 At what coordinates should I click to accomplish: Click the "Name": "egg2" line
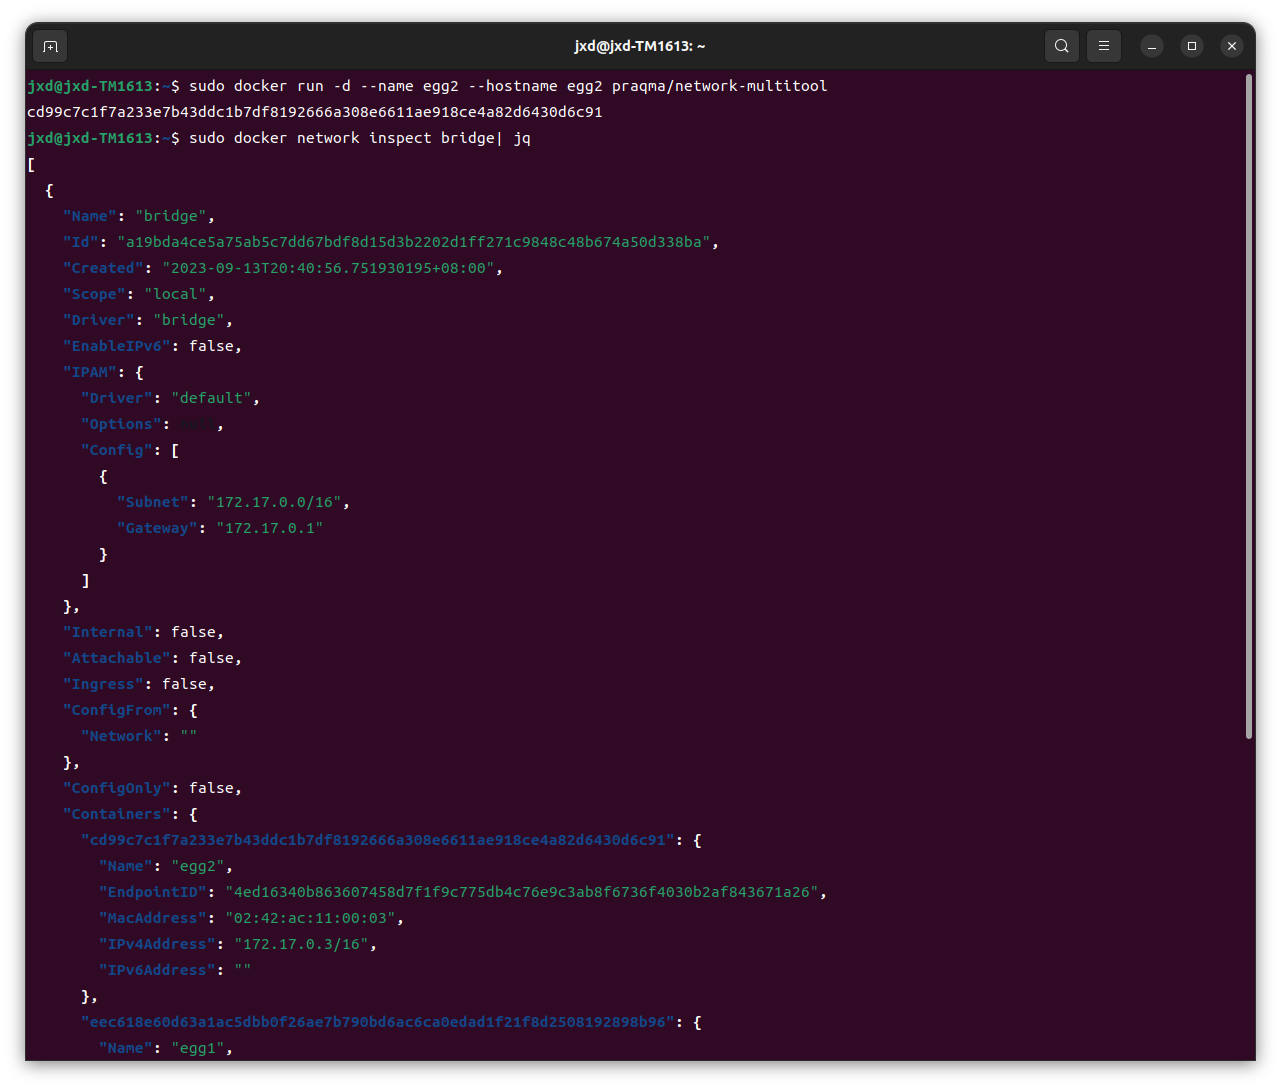pos(166,866)
